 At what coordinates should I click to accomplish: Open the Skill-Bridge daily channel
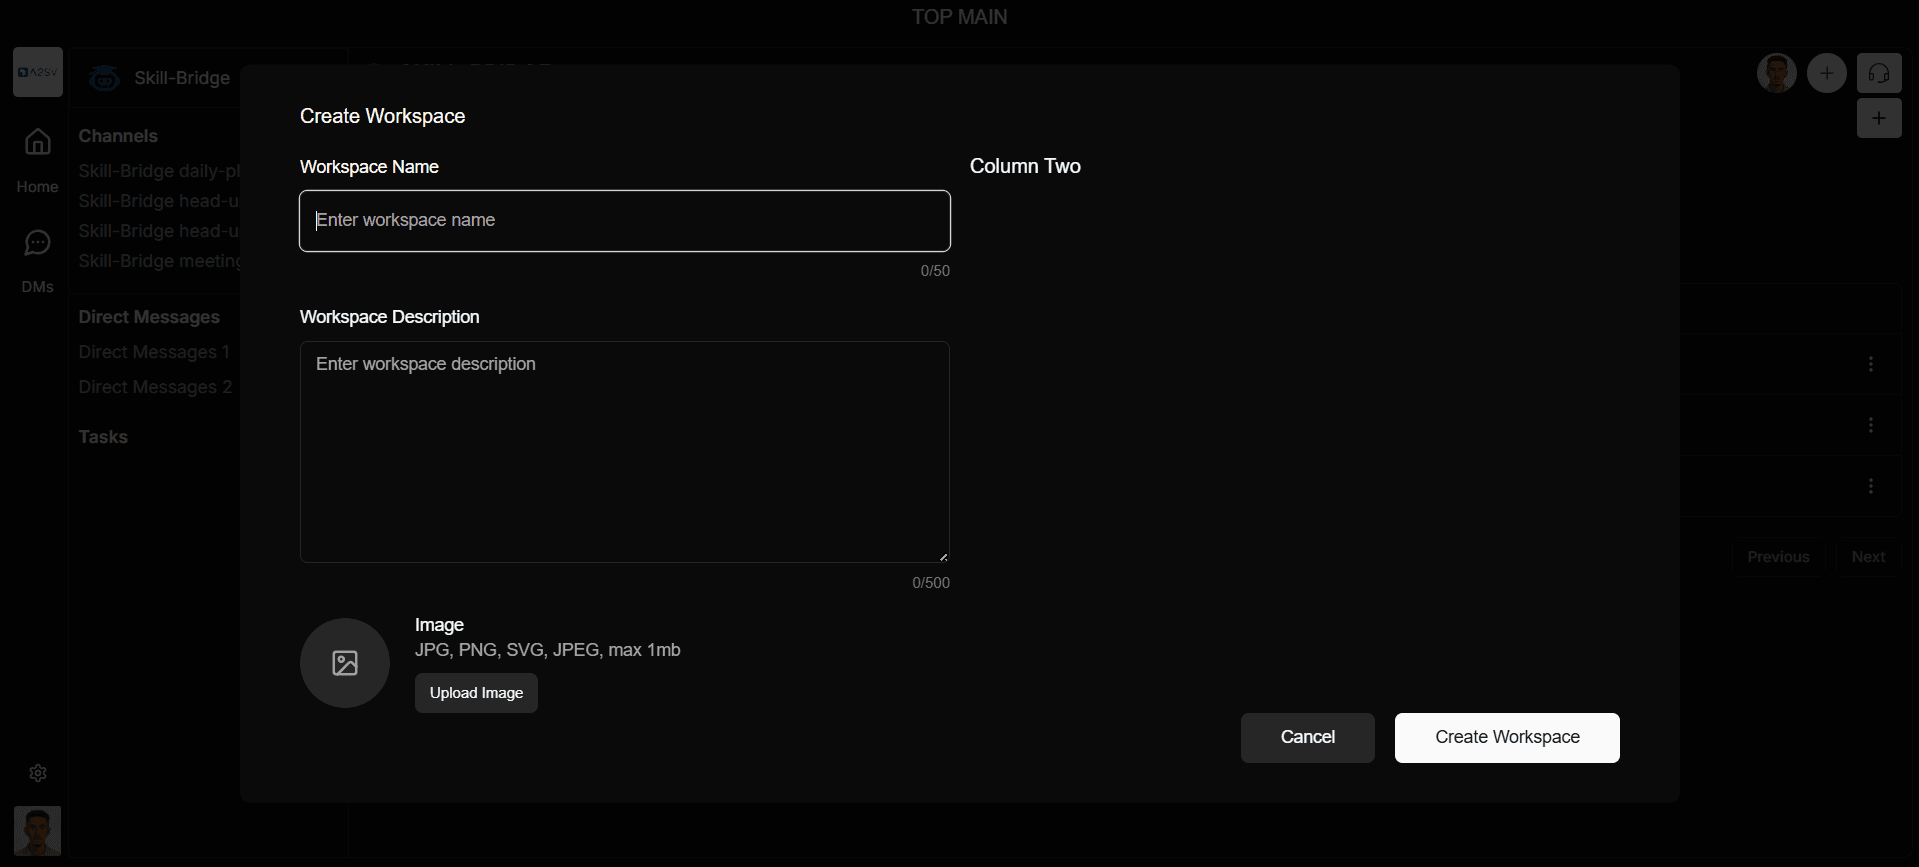pos(159,171)
